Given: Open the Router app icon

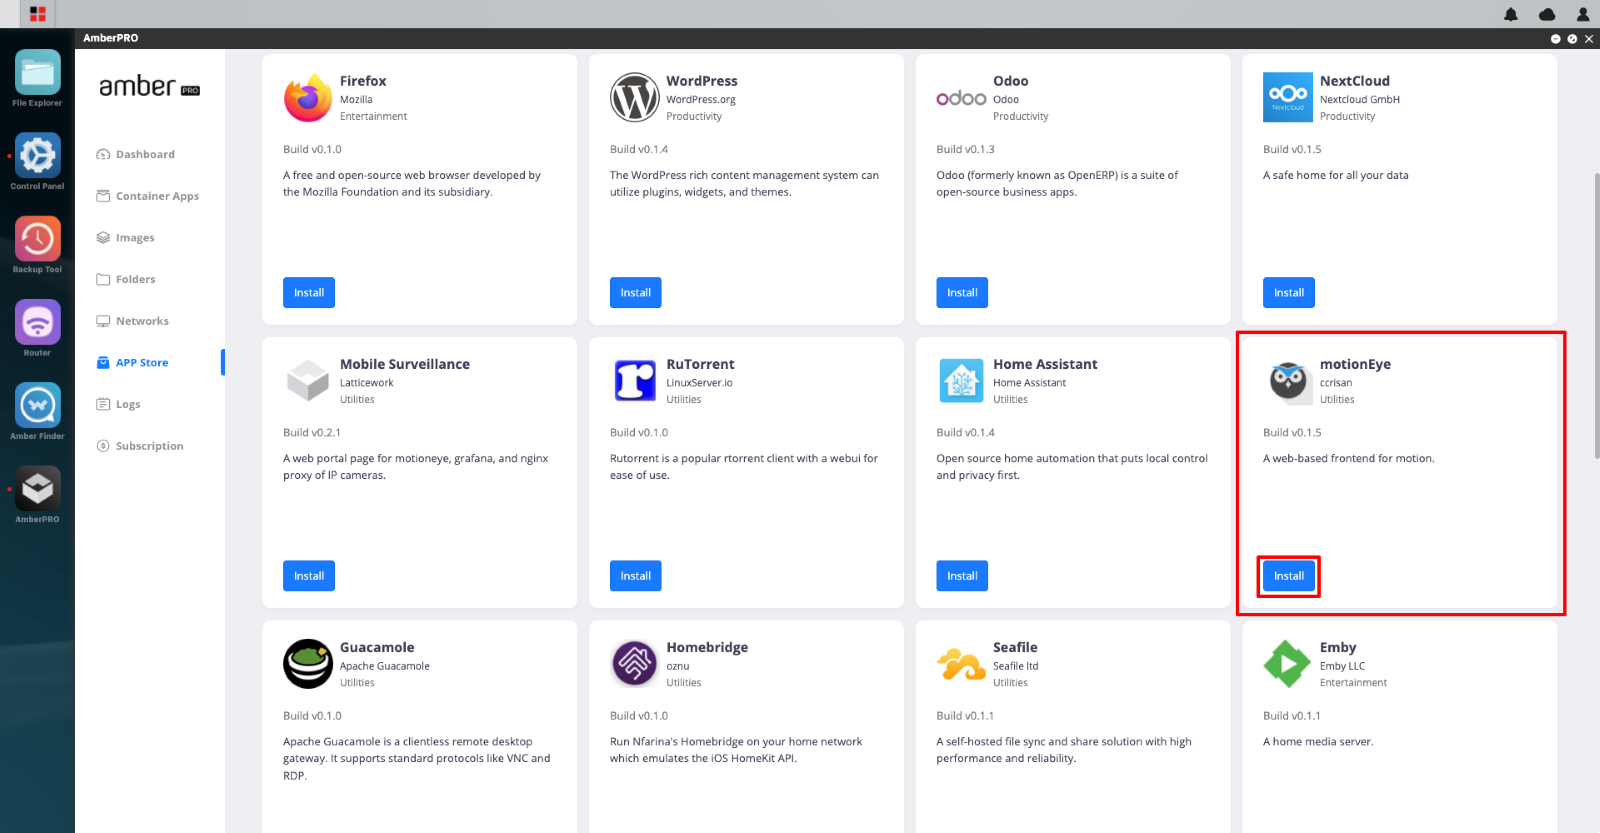Looking at the screenshot, I should (37, 323).
